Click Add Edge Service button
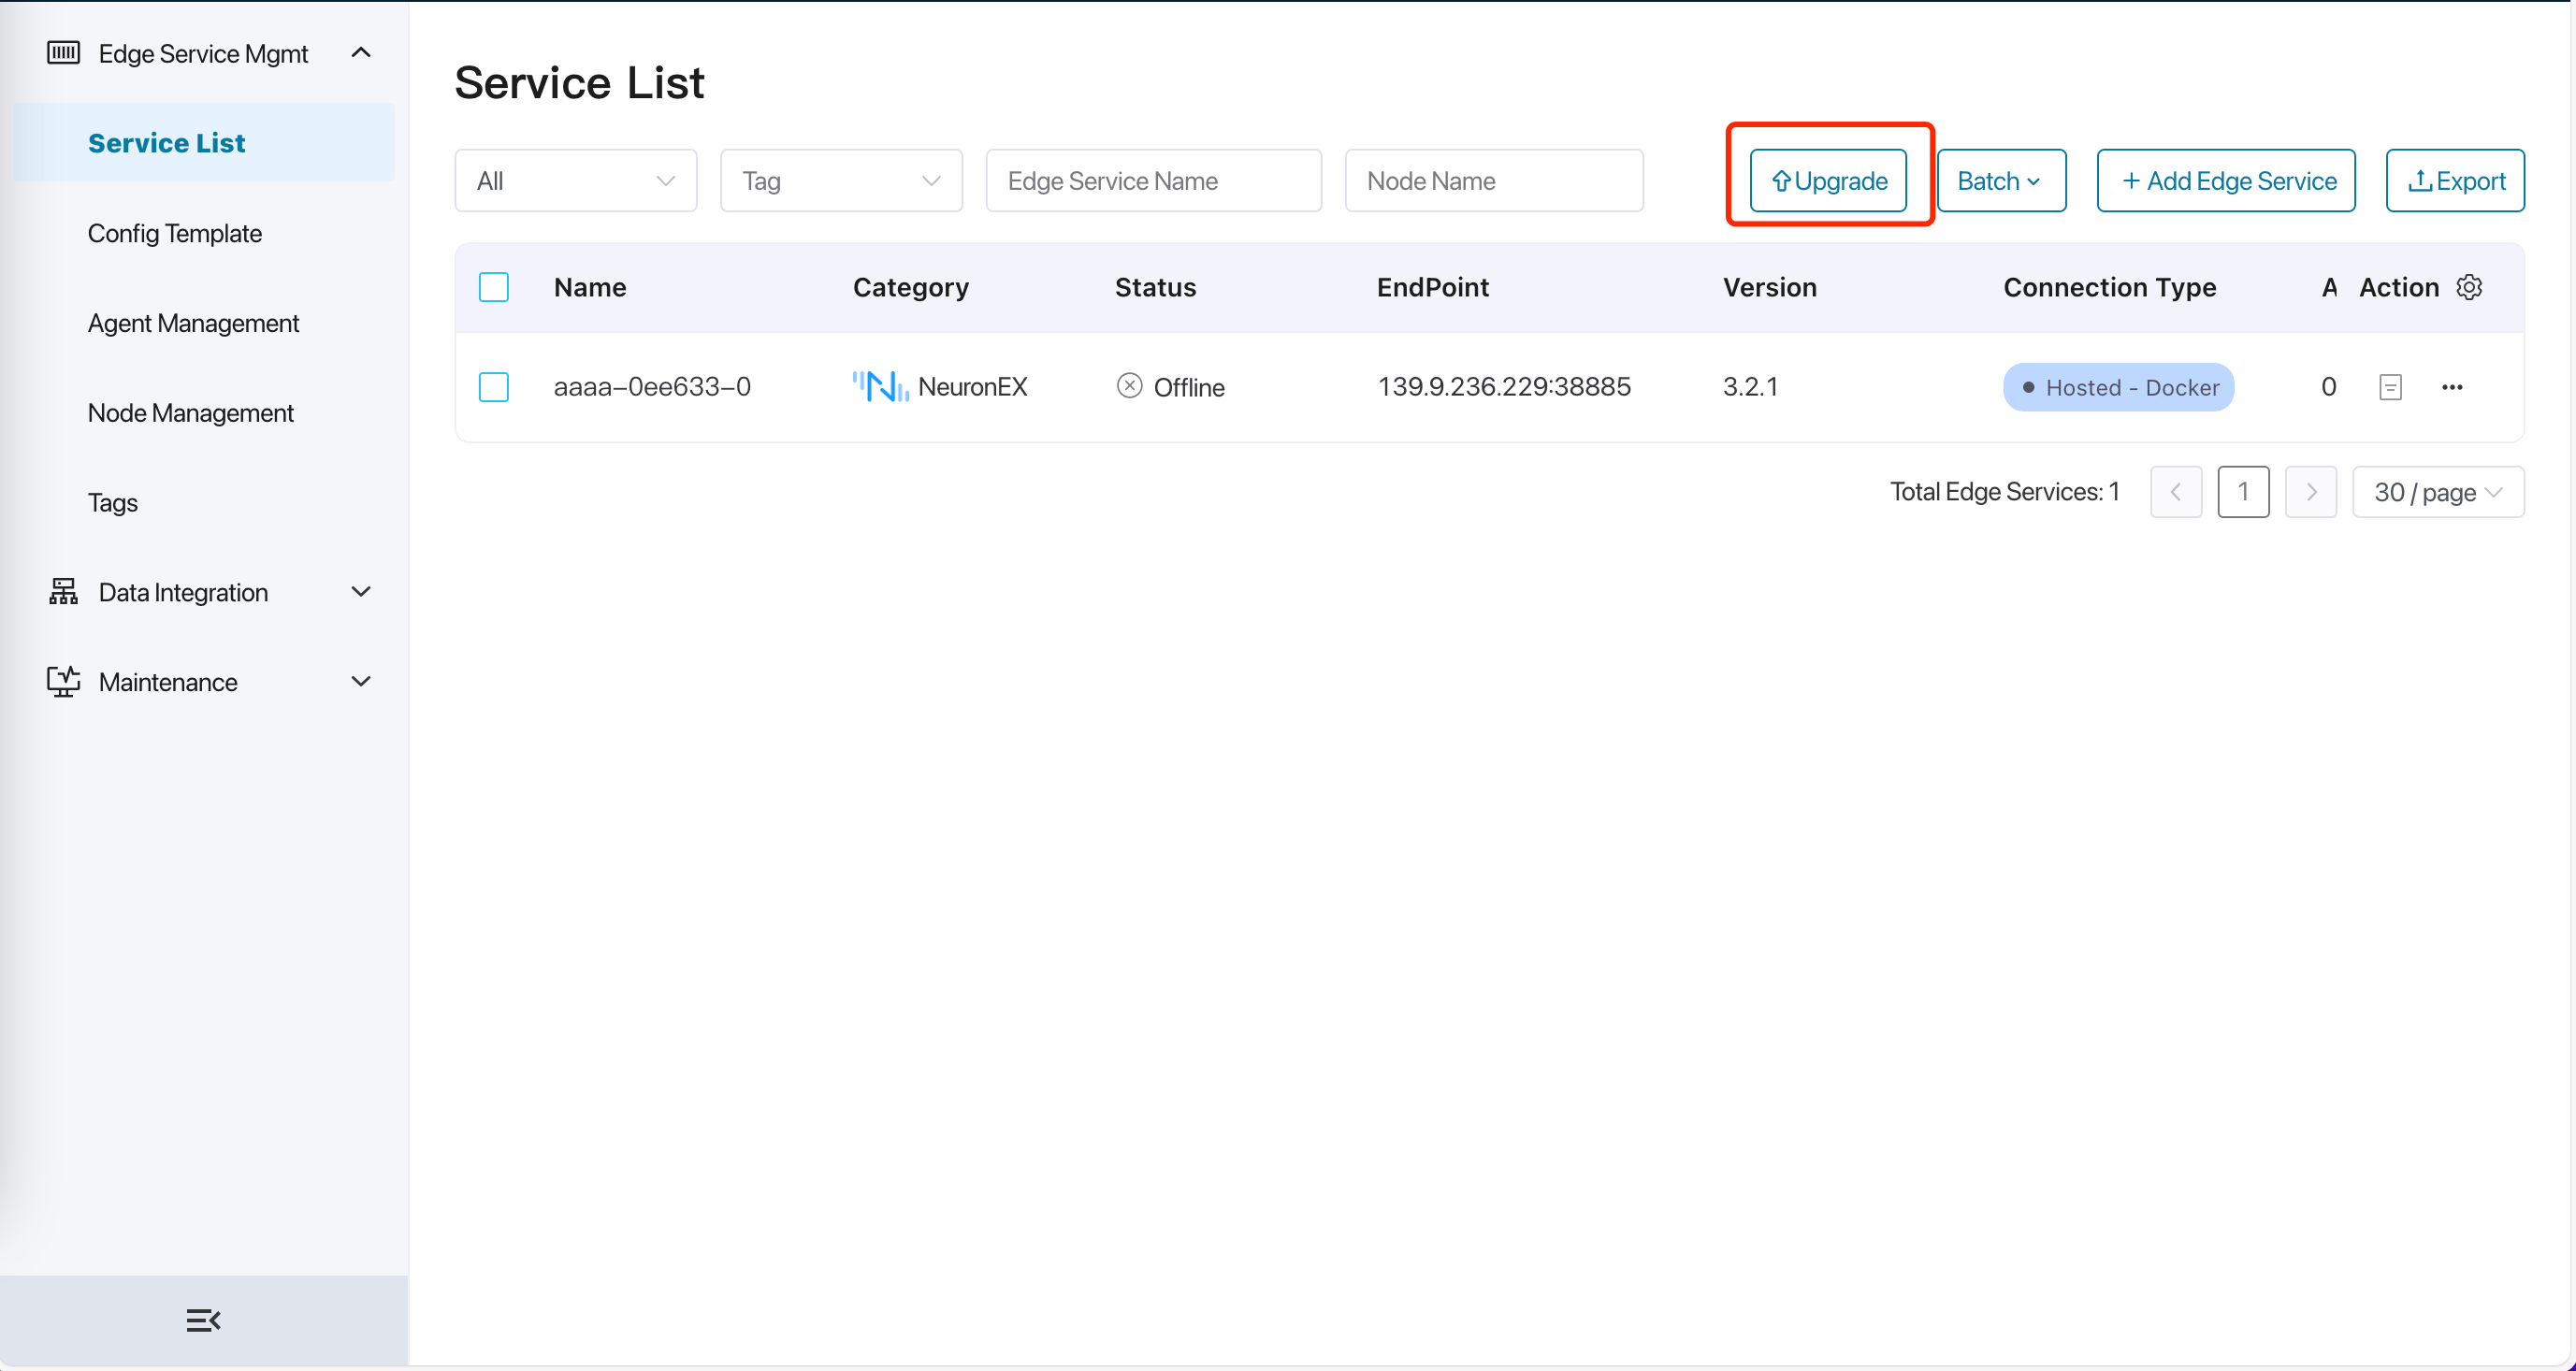The height and width of the screenshot is (1371, 2576). tap(2226, 181)
